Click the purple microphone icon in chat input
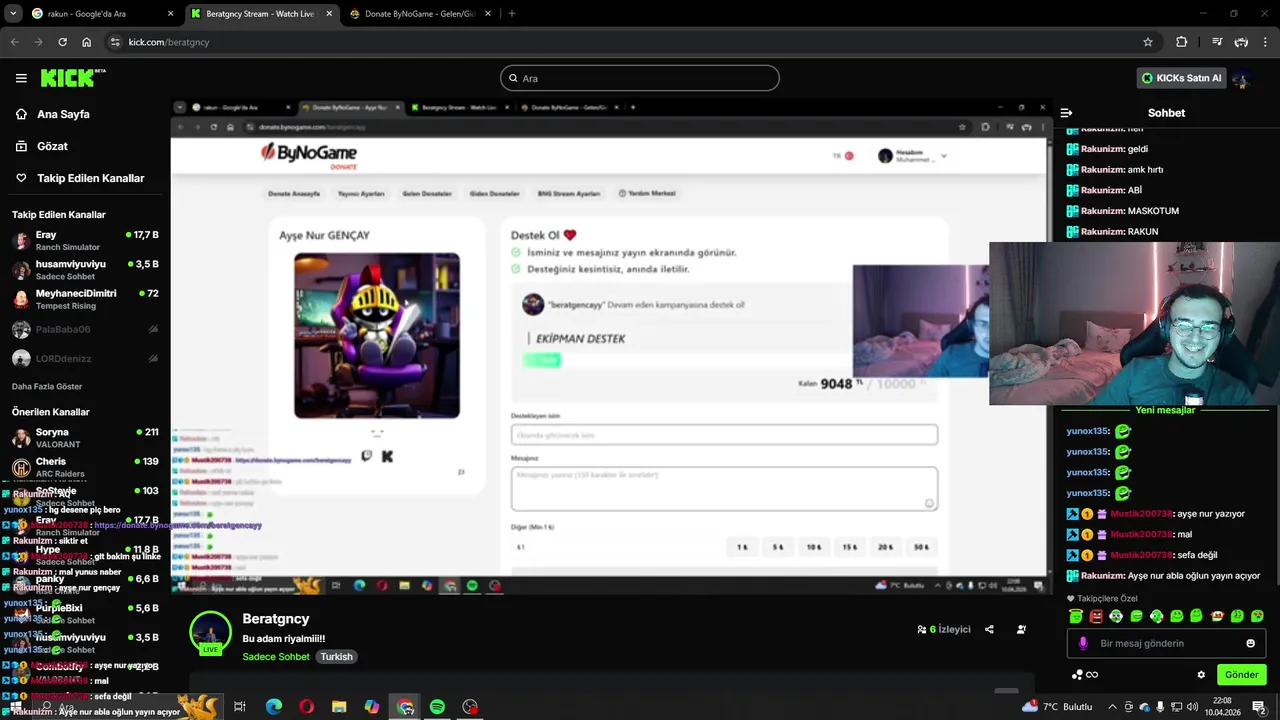1280x720 pixels. (1083, 643)
